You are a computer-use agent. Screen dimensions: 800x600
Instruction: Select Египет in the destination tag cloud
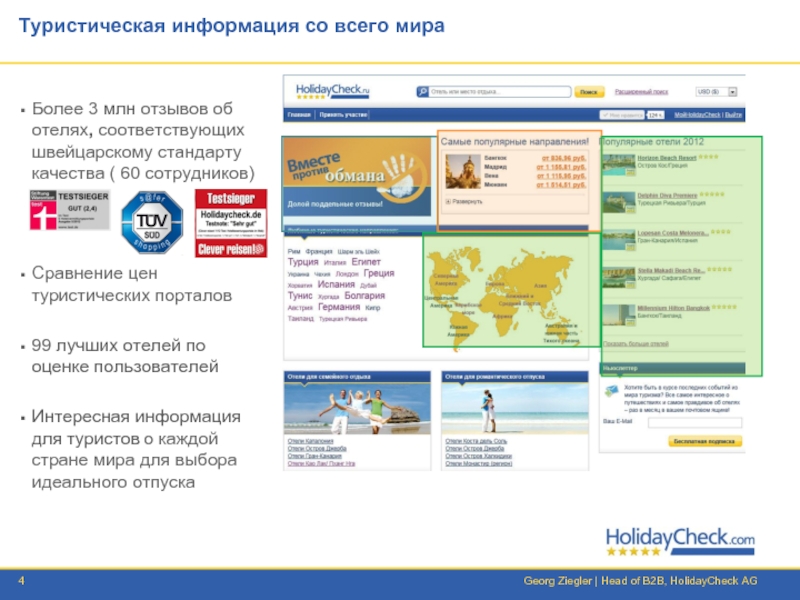coord(366,262)
